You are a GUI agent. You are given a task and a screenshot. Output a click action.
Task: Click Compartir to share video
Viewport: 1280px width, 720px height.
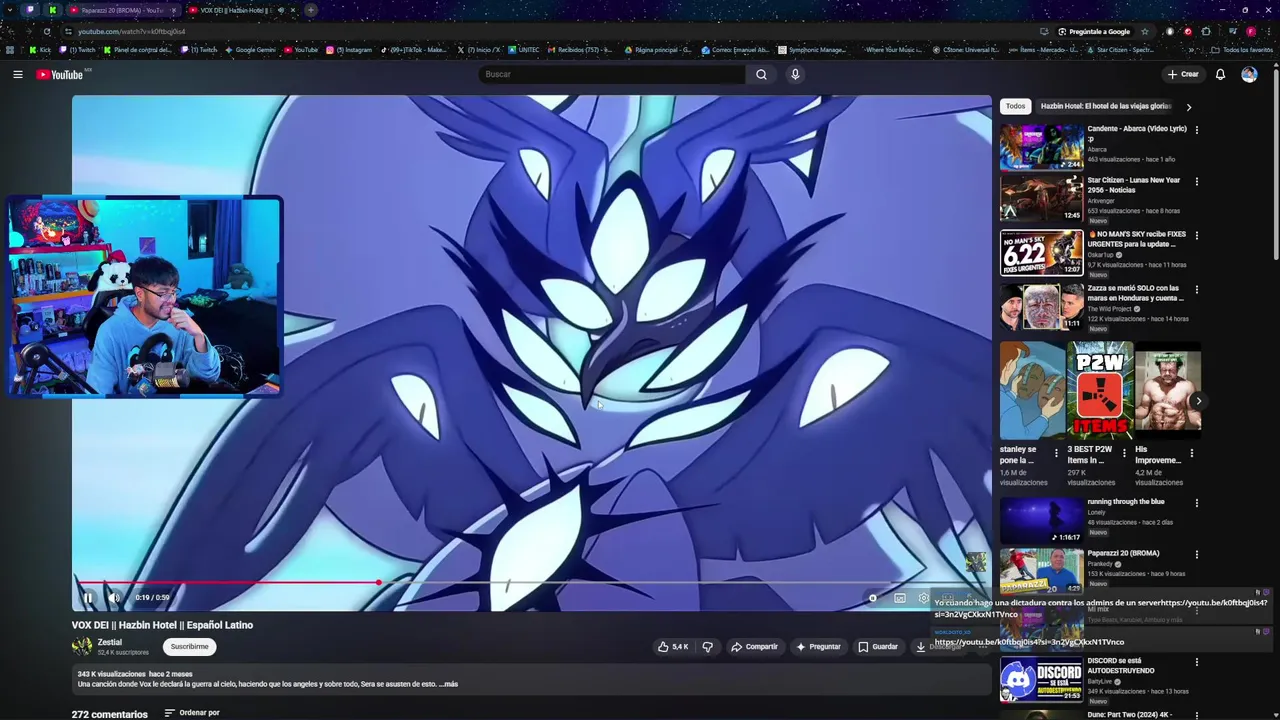pos(754,647)
